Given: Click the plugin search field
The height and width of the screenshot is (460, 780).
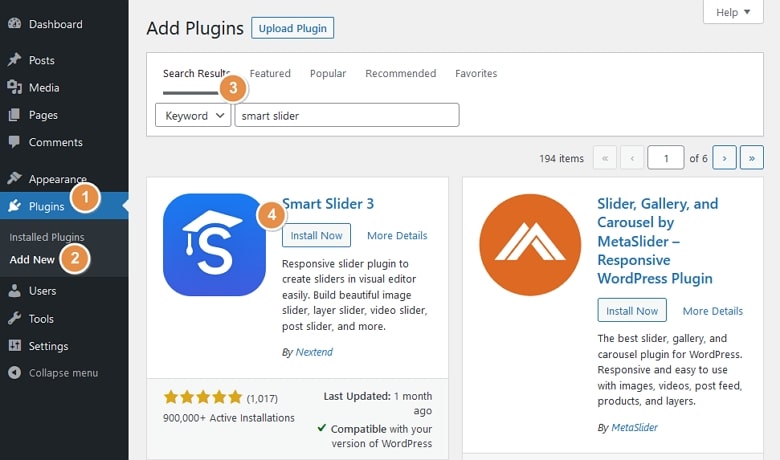Looking at the screenshot, I should pyautogui.click(x=347, y=115).
